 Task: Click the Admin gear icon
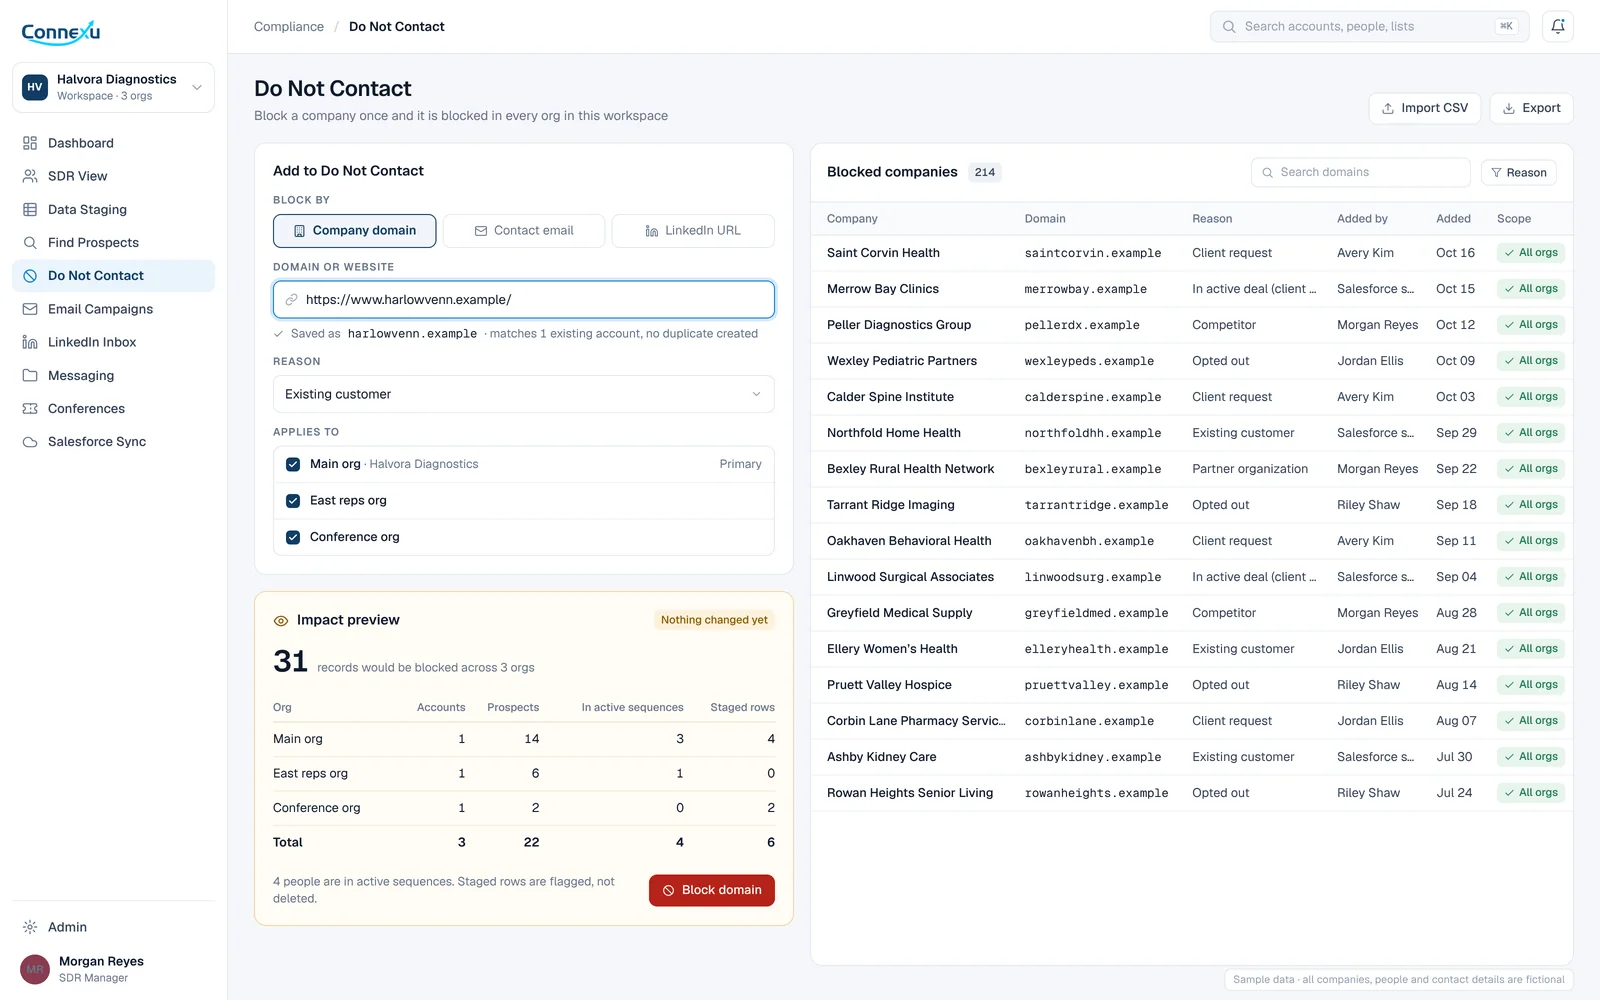coord(30,927)
